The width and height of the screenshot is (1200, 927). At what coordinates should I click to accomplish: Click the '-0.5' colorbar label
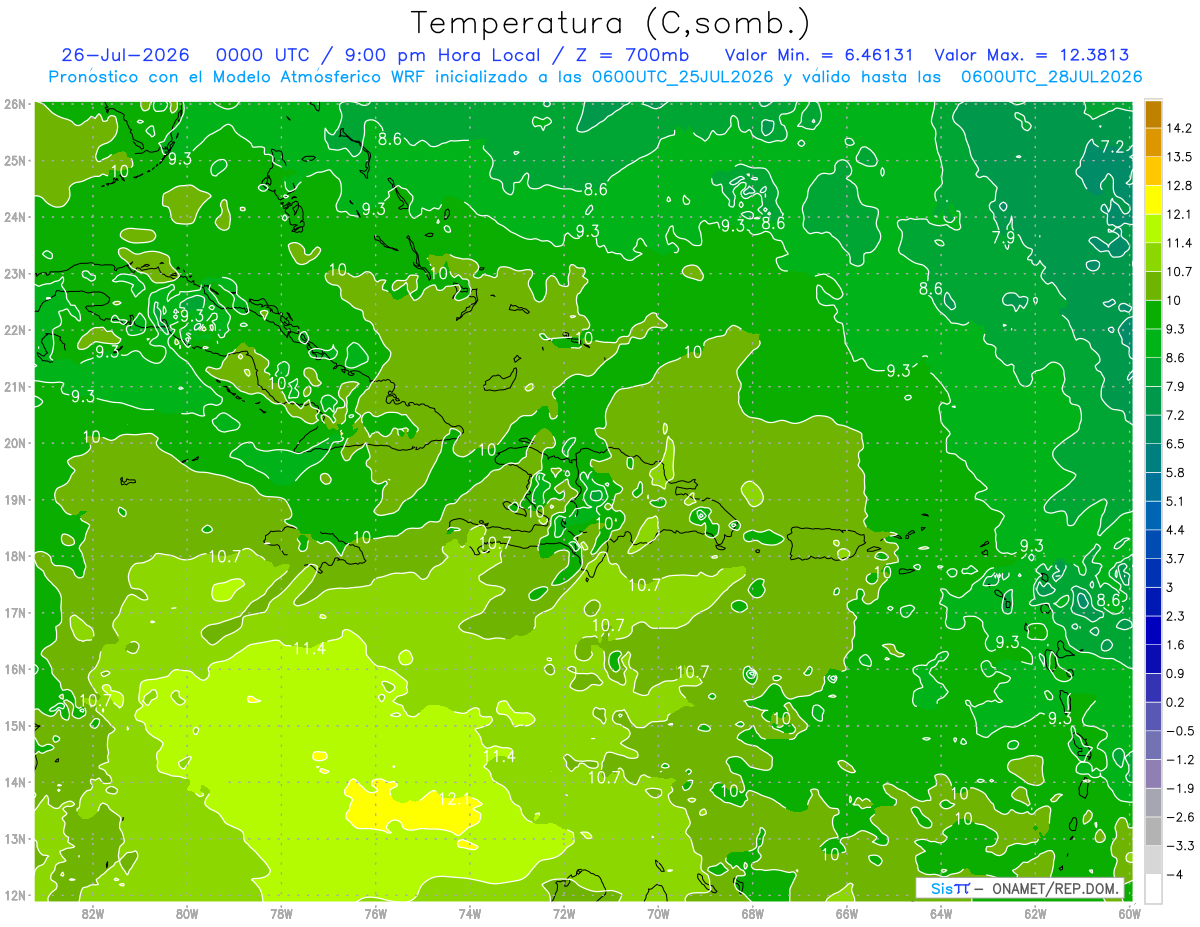click(x=1180, y=731)
